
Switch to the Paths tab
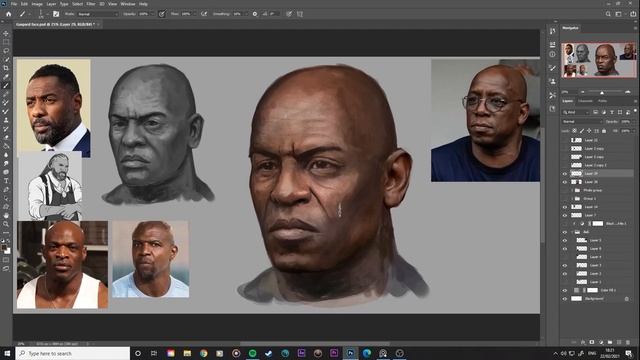coord(602,101)
